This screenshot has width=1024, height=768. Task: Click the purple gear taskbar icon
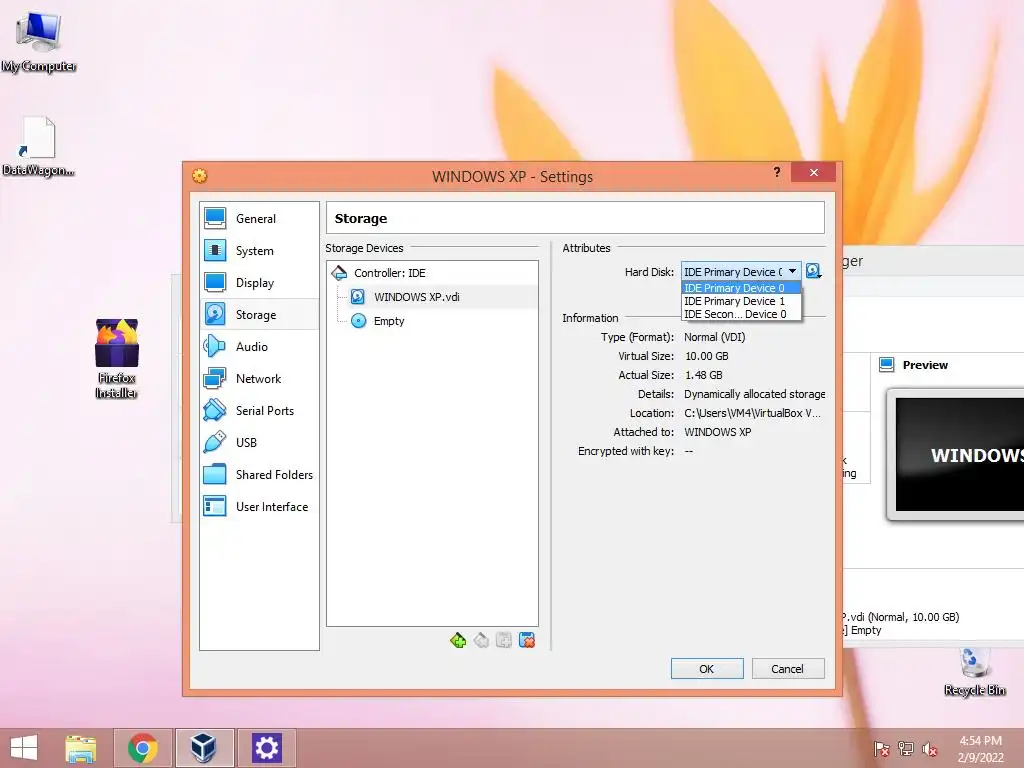tap(266, 748)
